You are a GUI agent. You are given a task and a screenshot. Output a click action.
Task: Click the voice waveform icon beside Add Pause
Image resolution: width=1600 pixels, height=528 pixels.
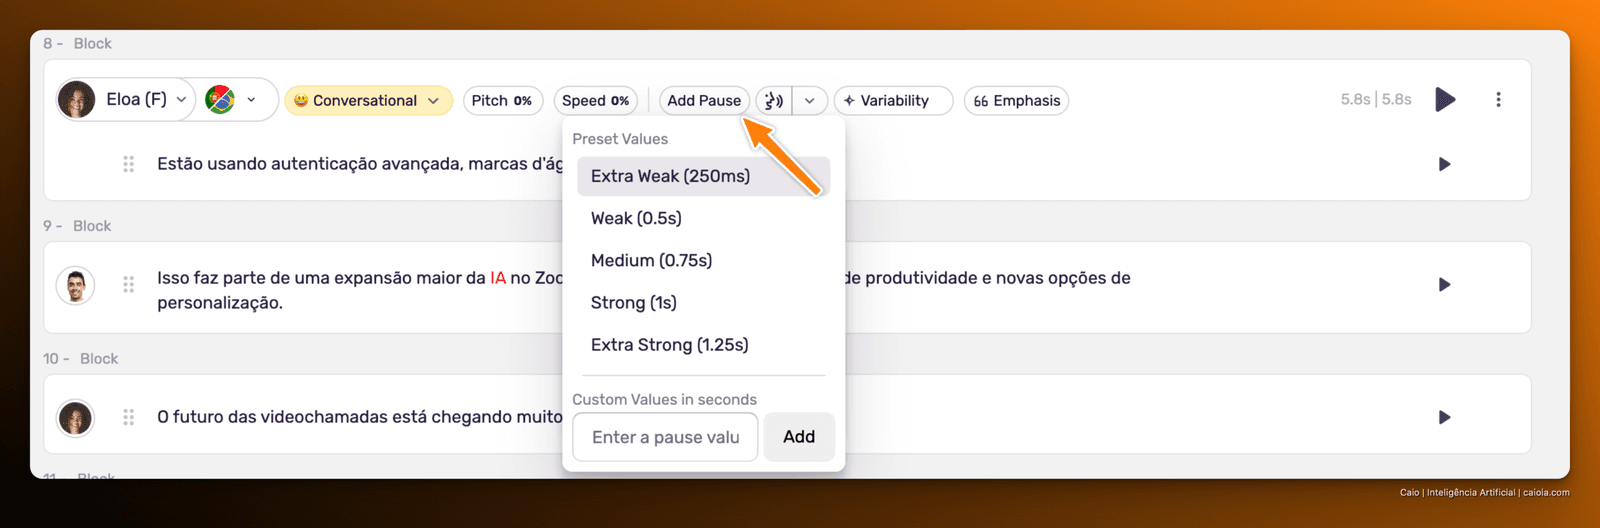[x=774, y=100]
